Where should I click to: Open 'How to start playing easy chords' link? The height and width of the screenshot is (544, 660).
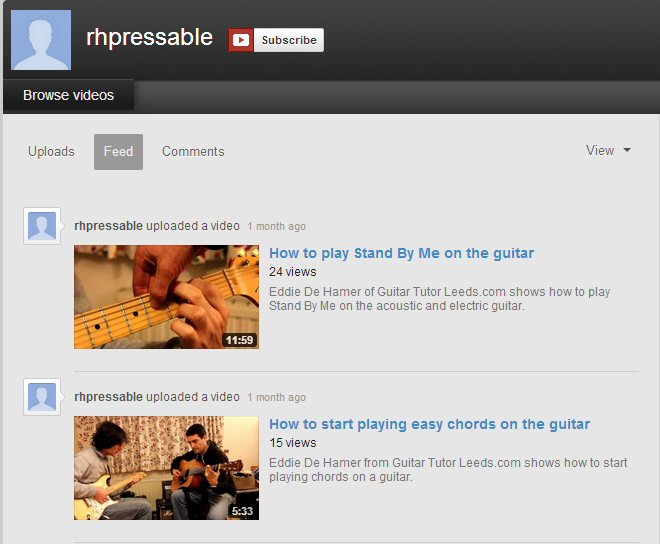[429, 424]
